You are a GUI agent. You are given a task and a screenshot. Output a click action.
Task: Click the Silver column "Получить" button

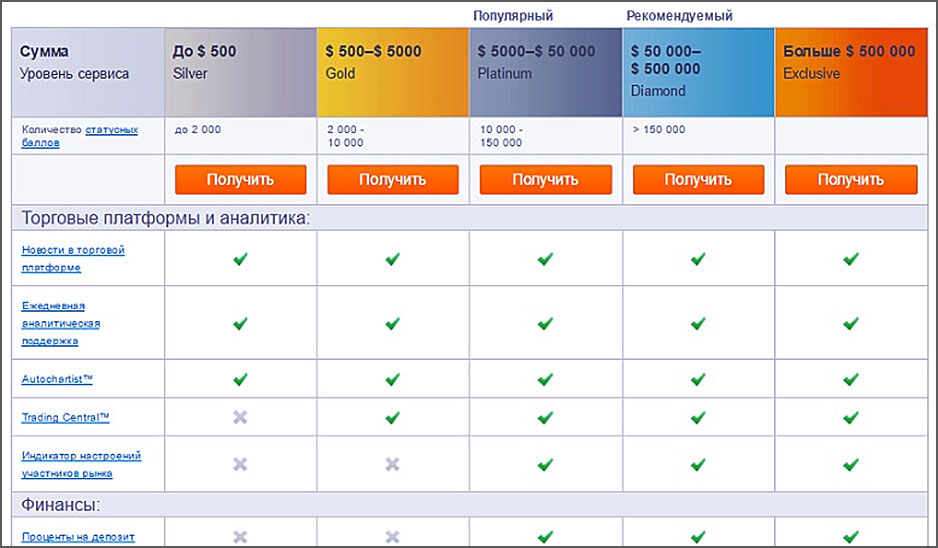[240, 180]
